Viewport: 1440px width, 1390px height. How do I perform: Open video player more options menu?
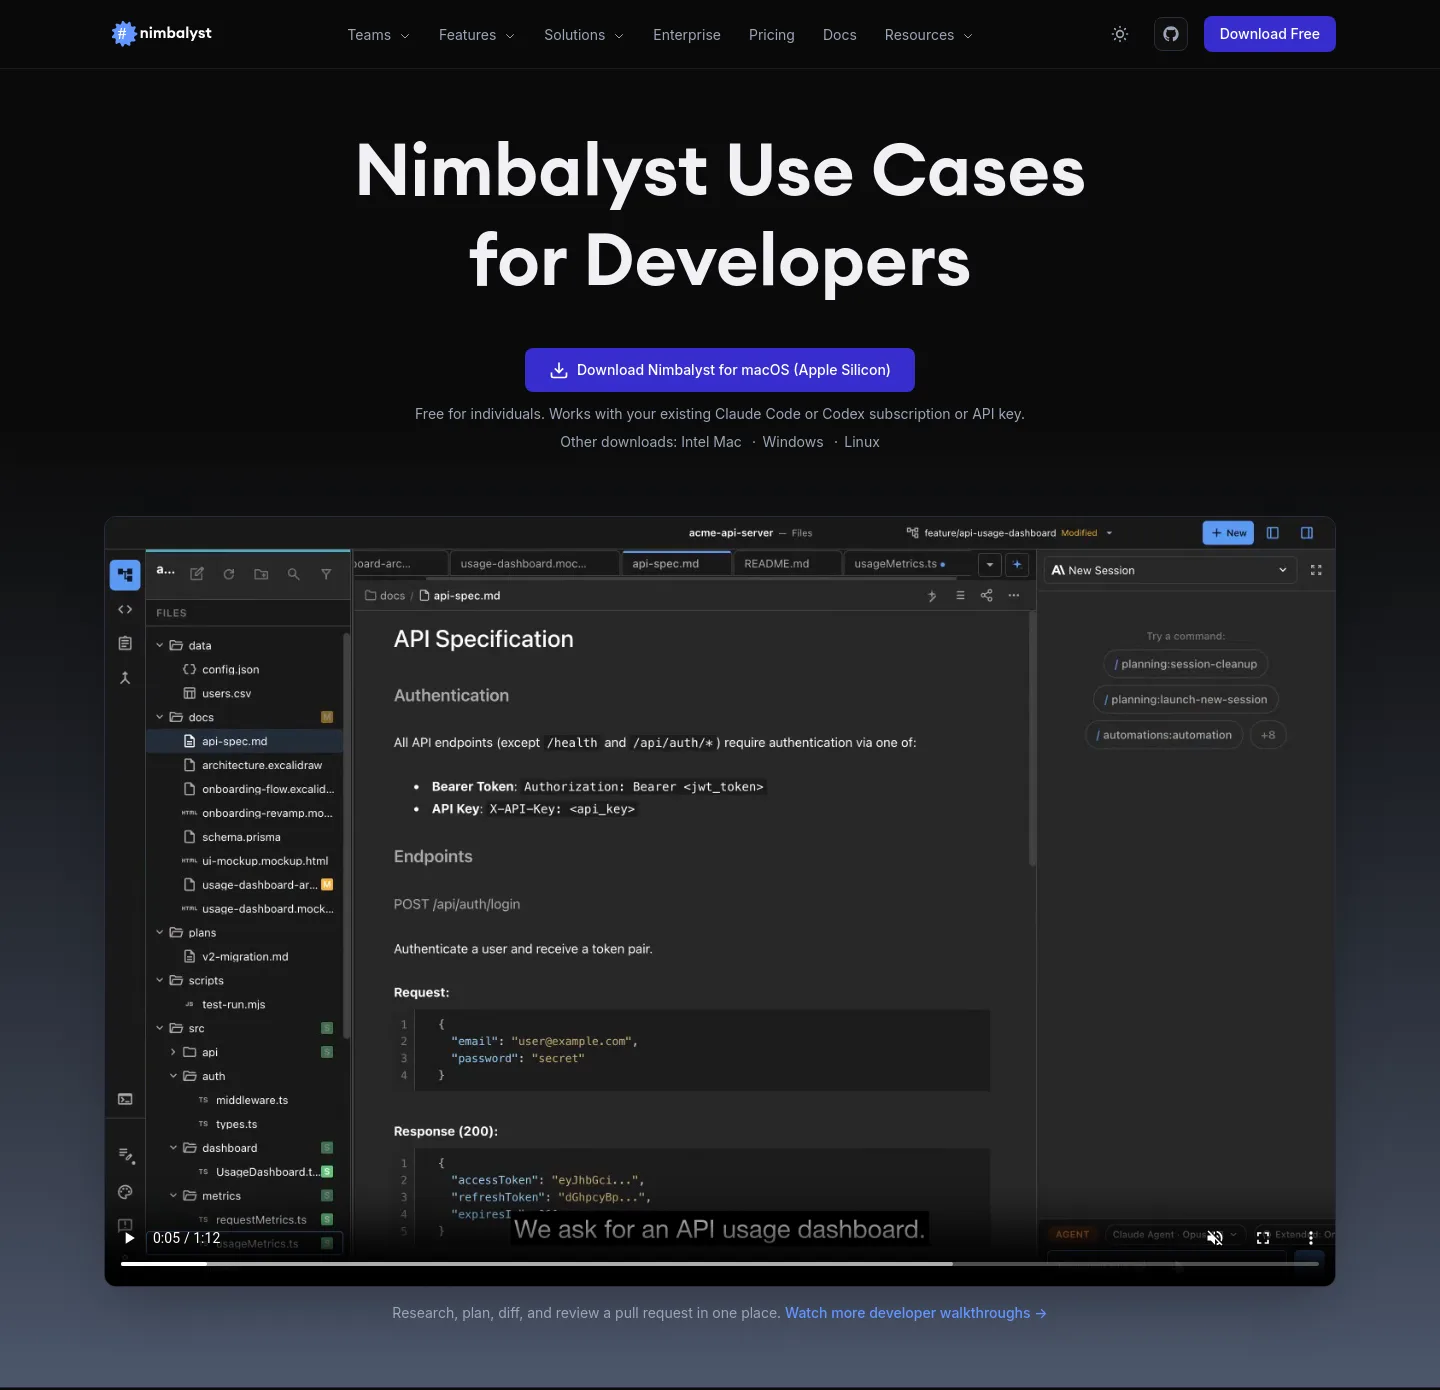point(1311,1238)
